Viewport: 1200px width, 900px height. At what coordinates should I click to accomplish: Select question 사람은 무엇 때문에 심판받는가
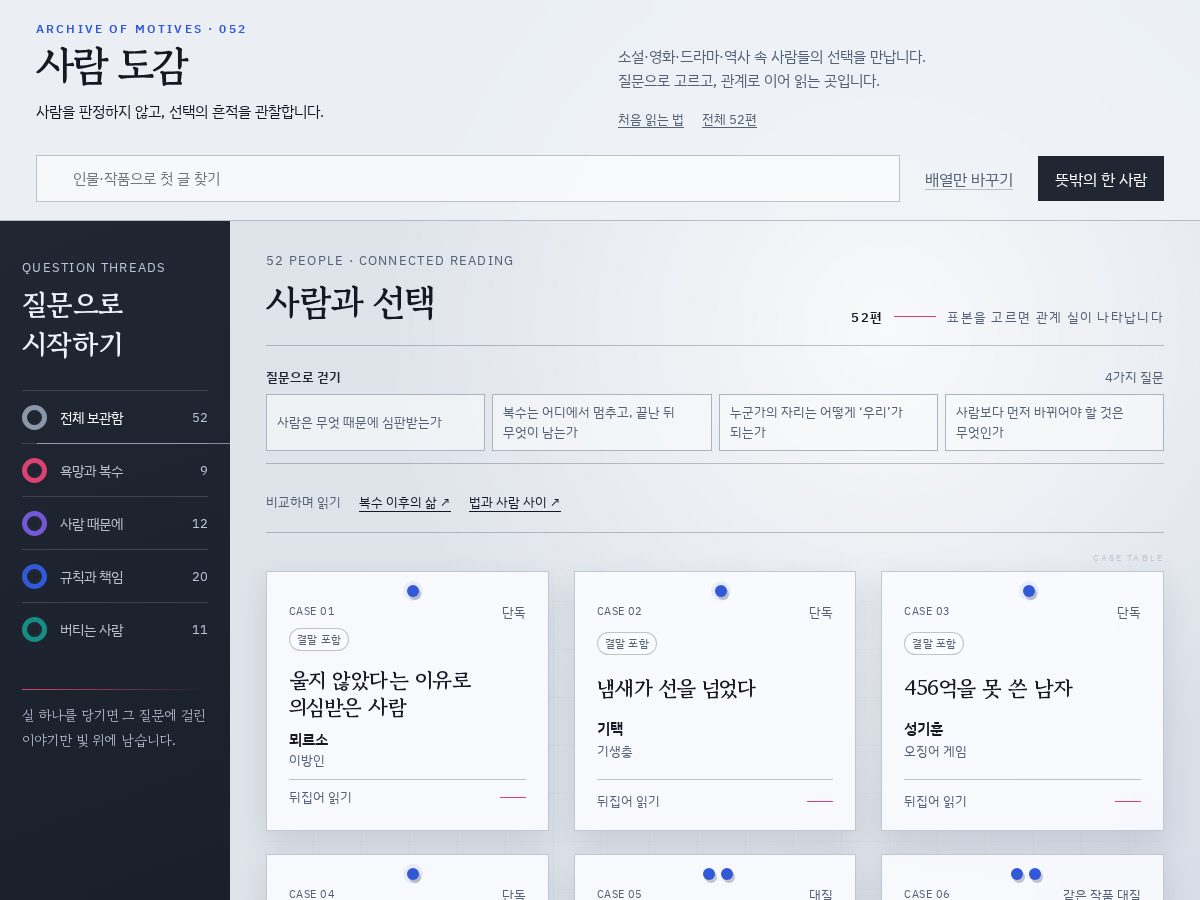[x=375, y=422]
